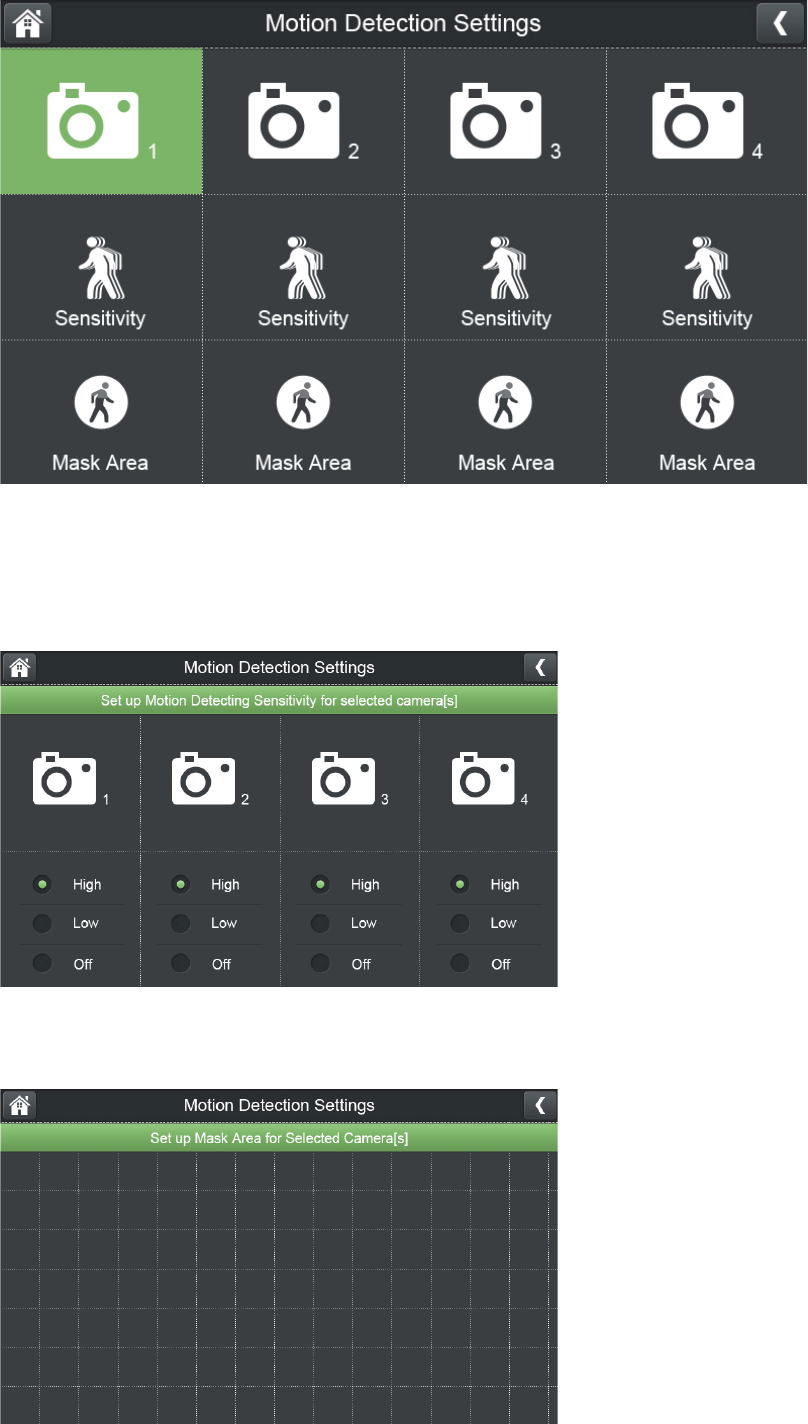This screenshot has width=808, height=1424.
Task: Go back using arrow in top screen
Action: [x=780, y=24]
